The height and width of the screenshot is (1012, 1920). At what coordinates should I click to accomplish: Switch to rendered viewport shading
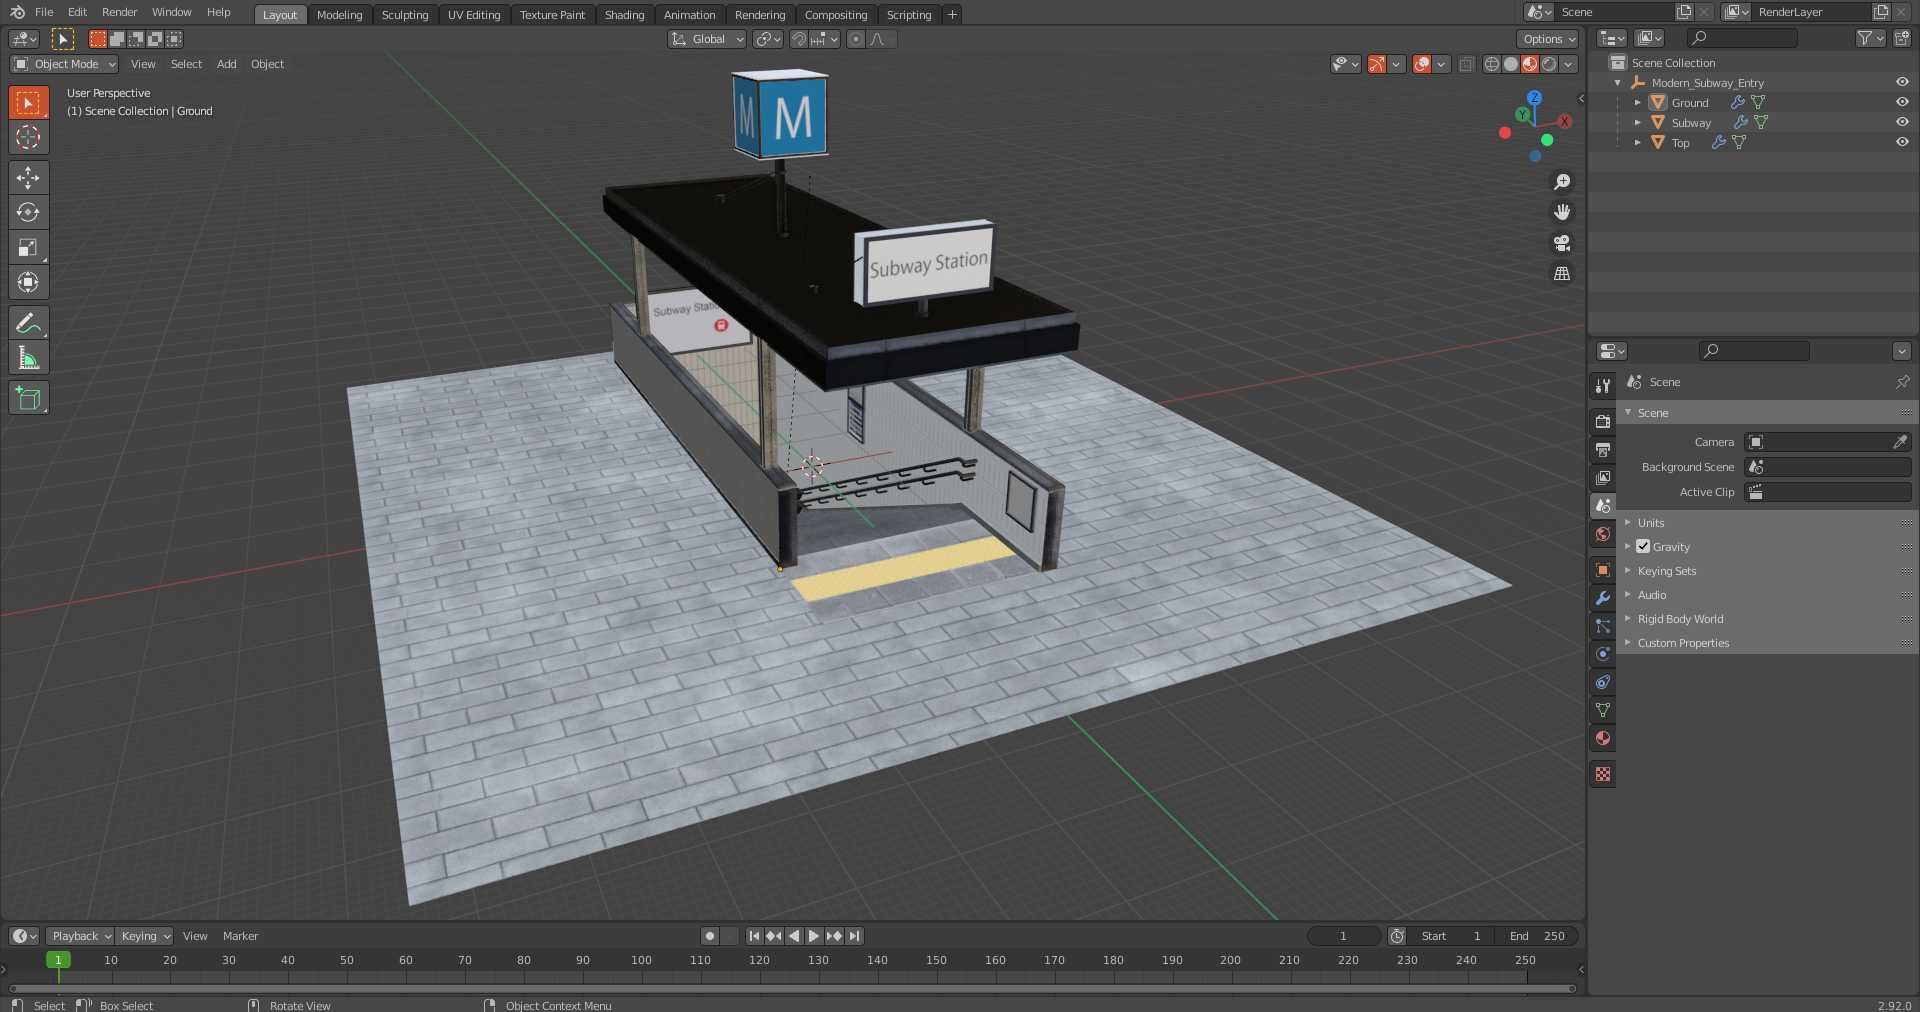pos(1548,64)
